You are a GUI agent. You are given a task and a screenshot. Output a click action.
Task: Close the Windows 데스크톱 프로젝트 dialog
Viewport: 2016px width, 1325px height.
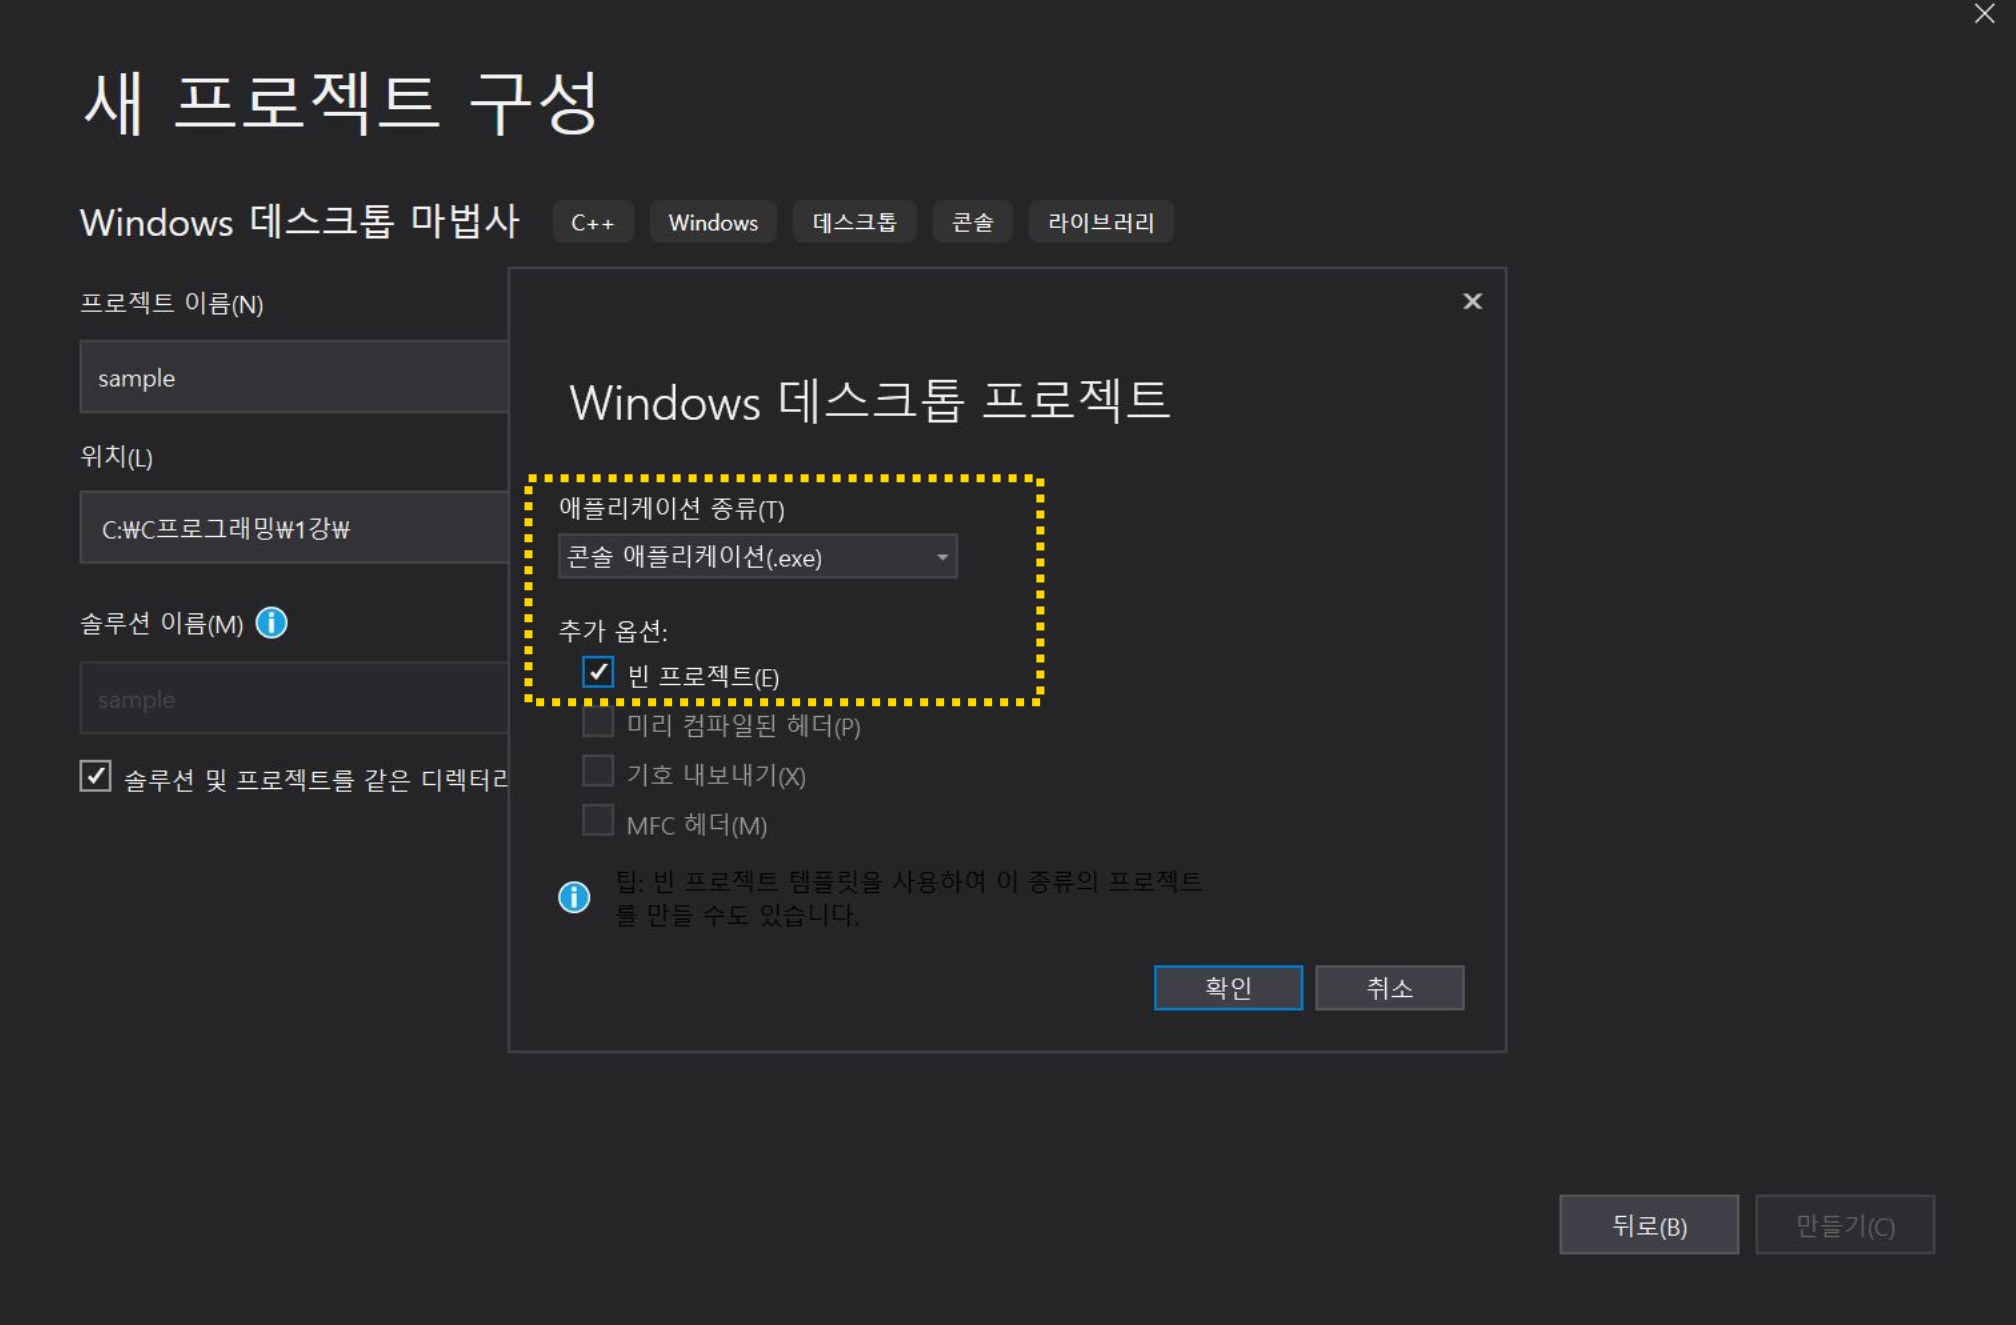tap(1472, 301)
